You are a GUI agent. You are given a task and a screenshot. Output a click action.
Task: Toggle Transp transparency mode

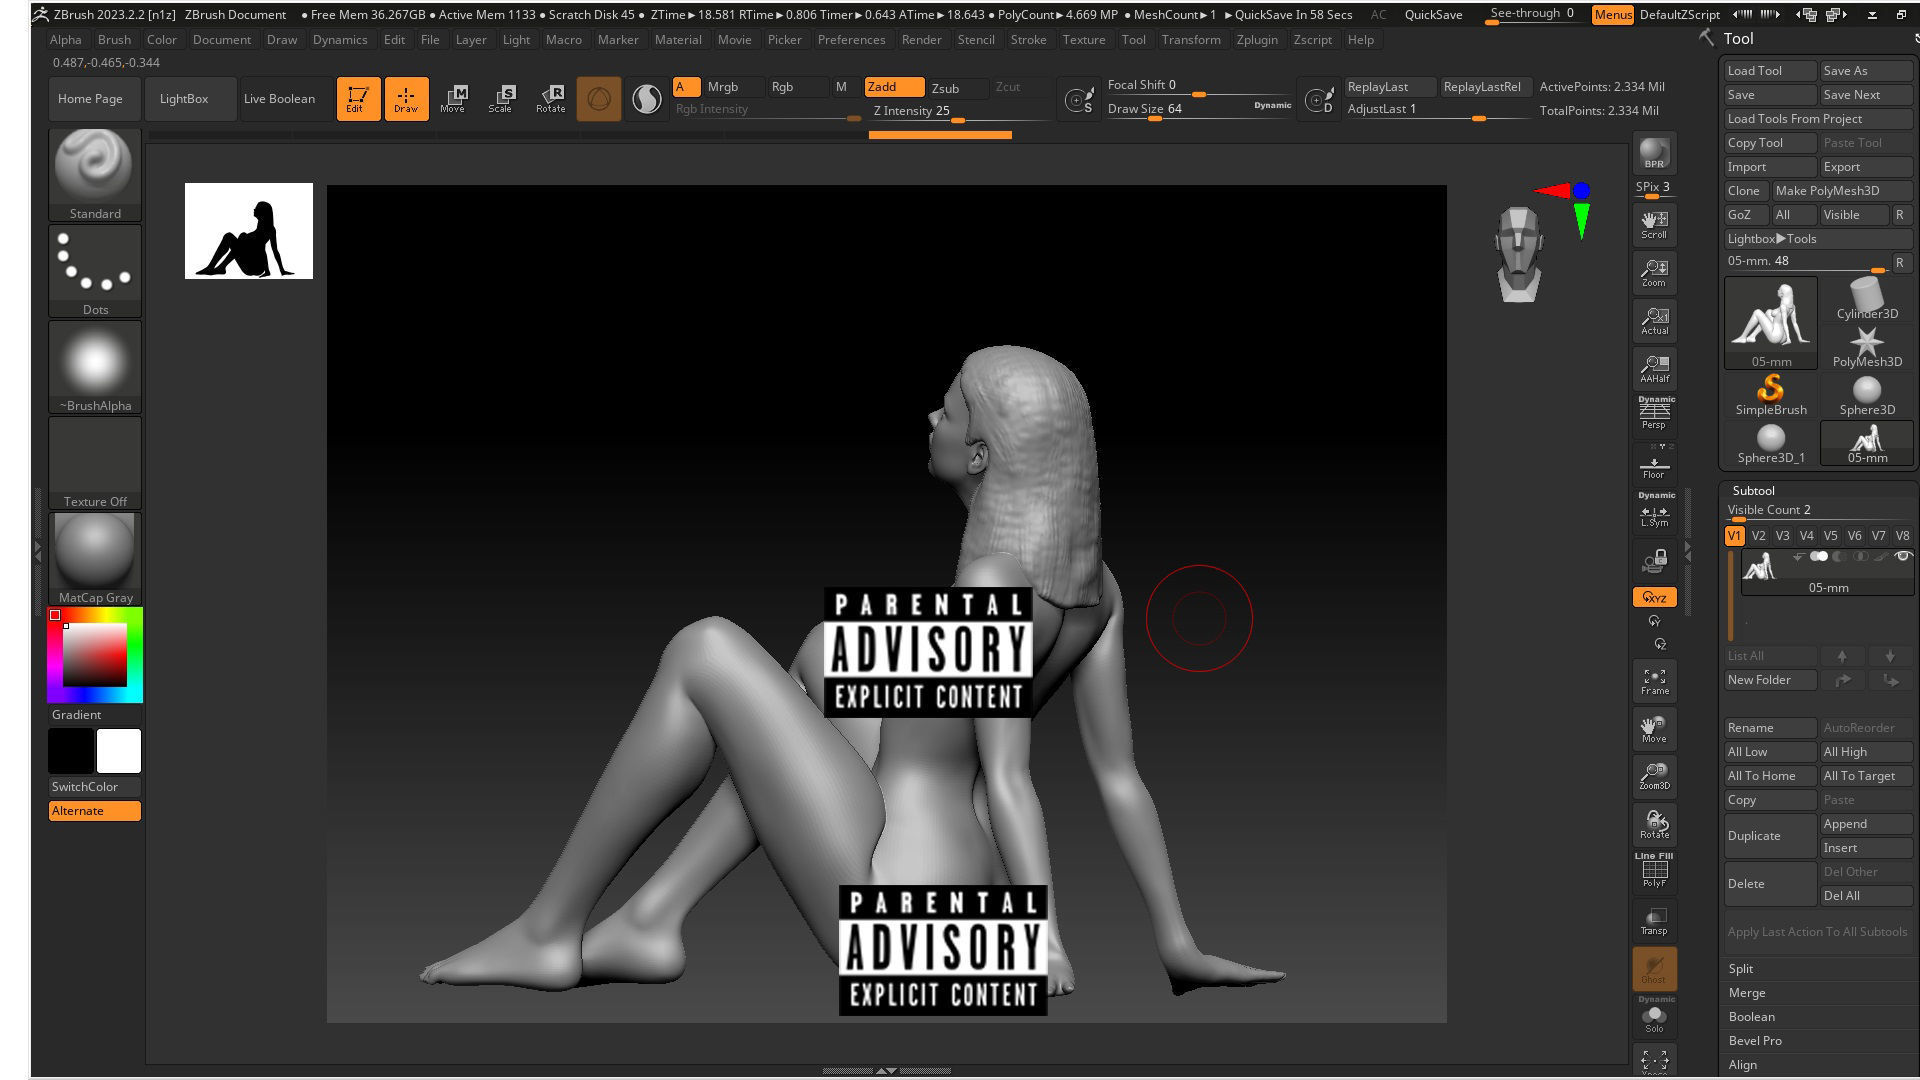(x=1654, y=920)
